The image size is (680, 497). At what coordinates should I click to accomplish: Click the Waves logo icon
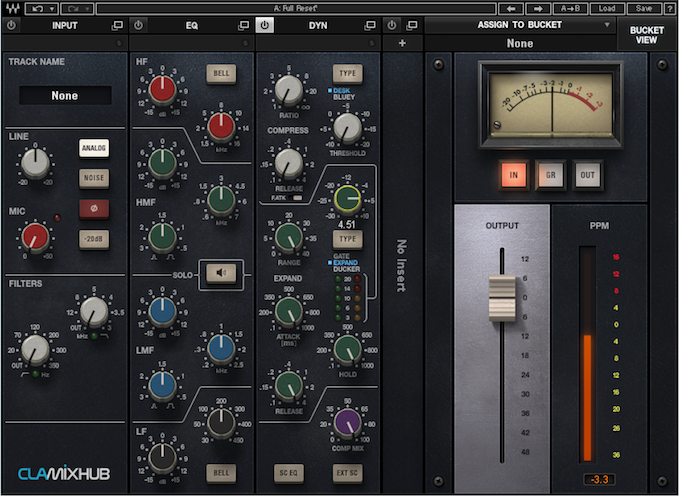(x=12, y=8)
